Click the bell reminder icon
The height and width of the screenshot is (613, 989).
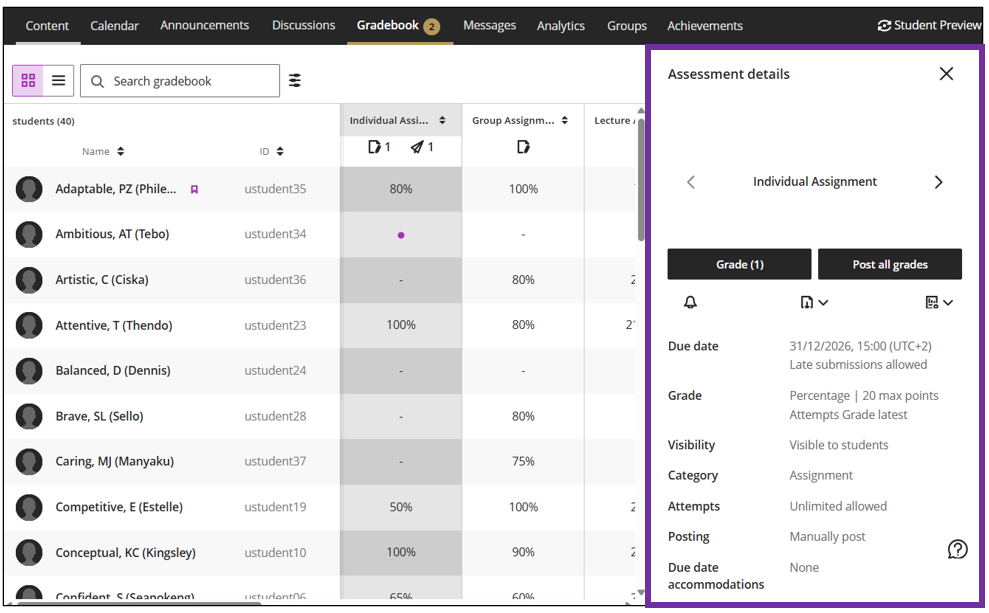pos(691,303)
